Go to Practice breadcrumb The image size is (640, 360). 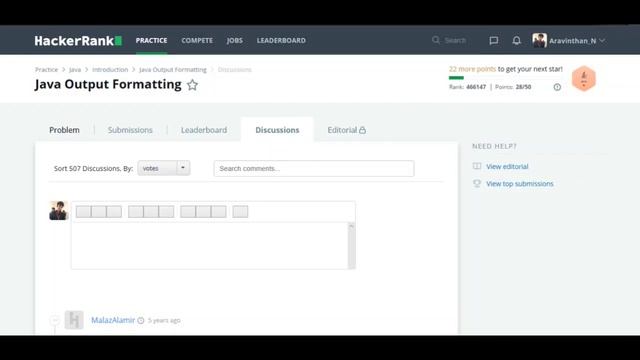47,70
